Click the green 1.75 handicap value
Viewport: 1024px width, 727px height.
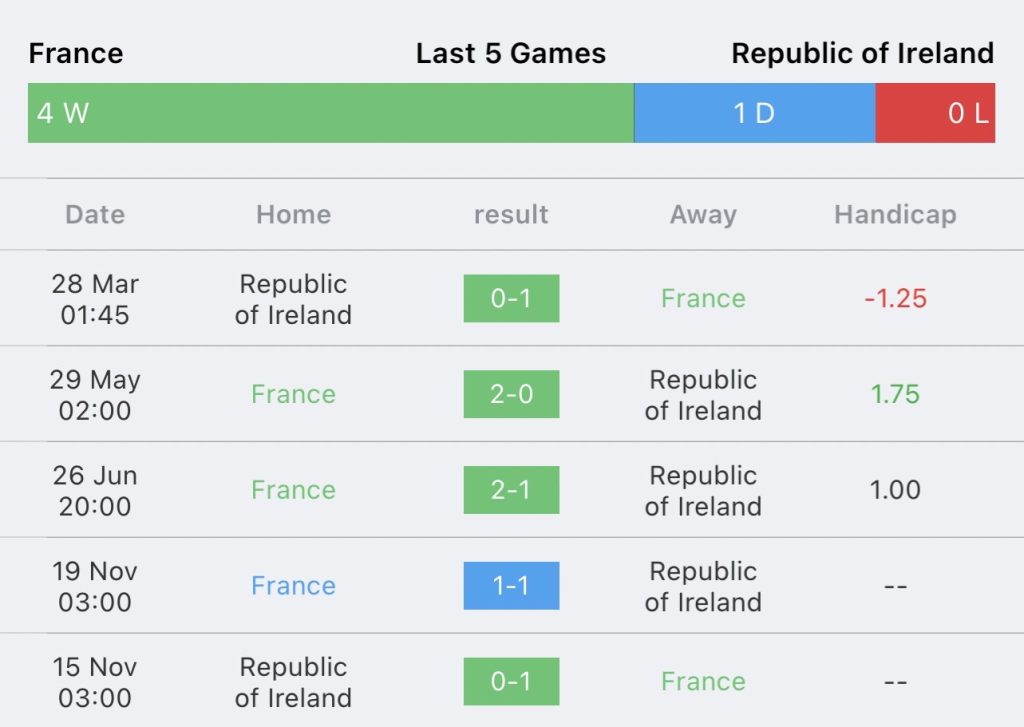coord(895,394)
